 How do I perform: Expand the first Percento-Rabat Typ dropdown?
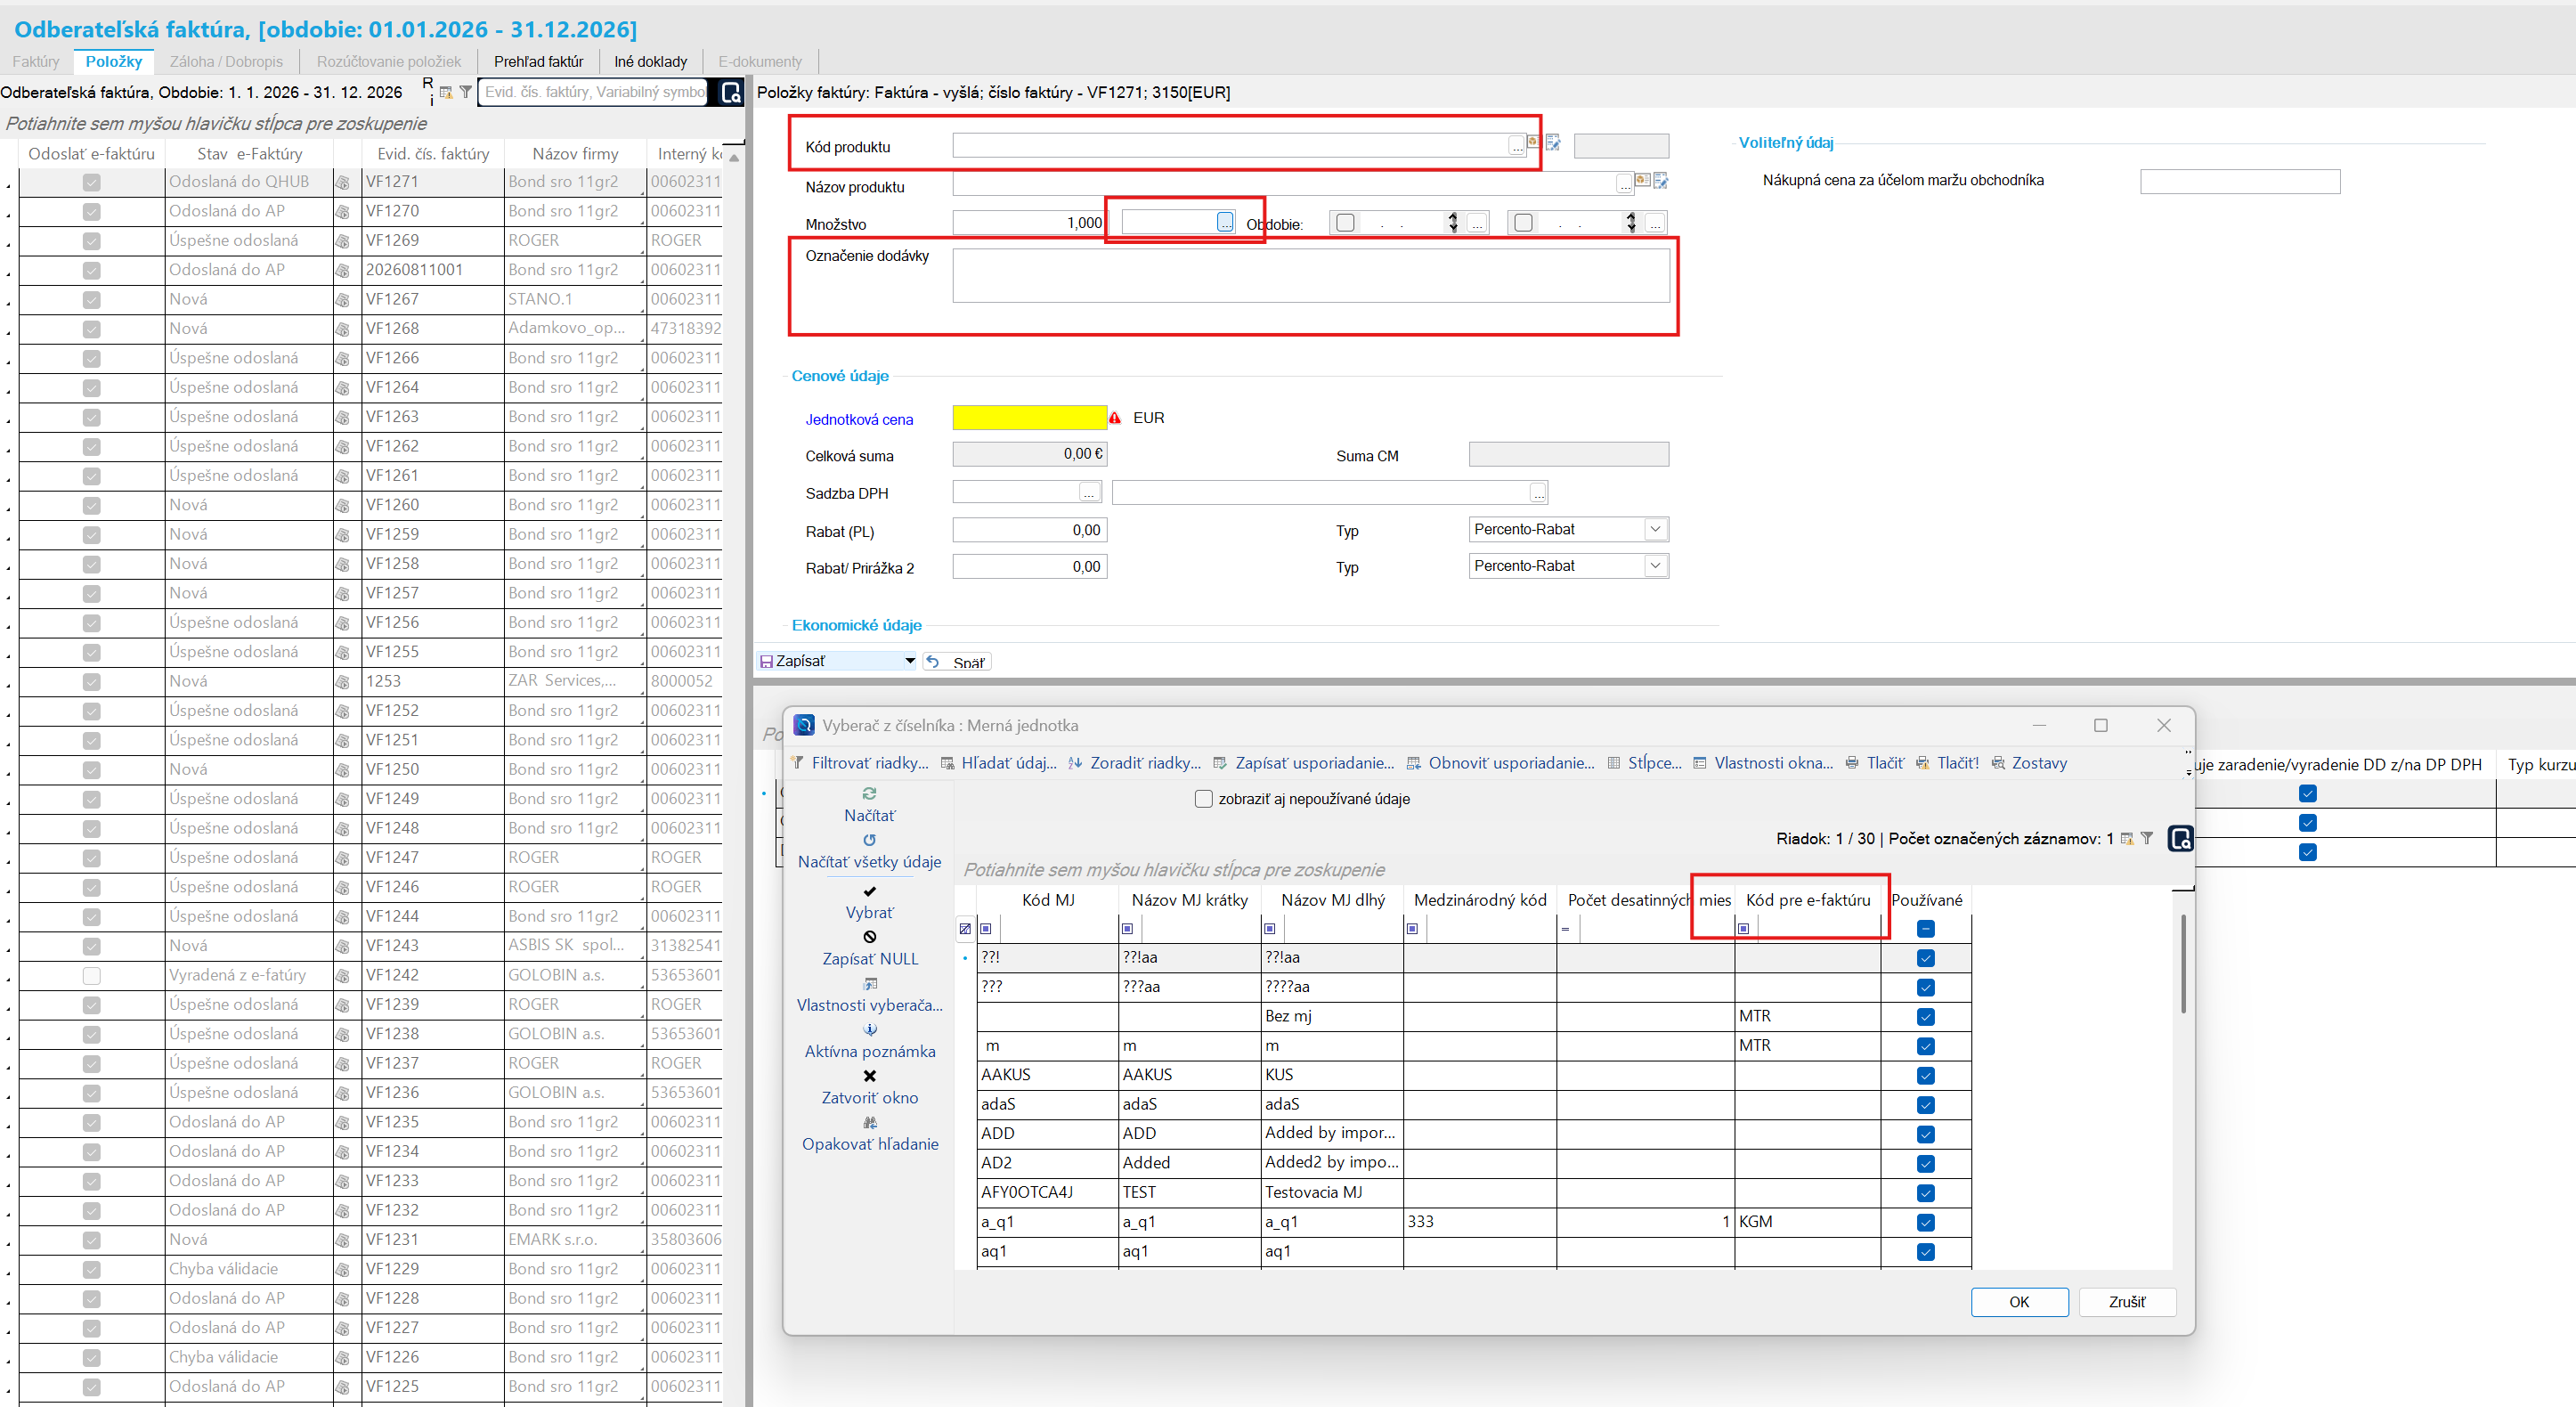tap(1655, 529)
